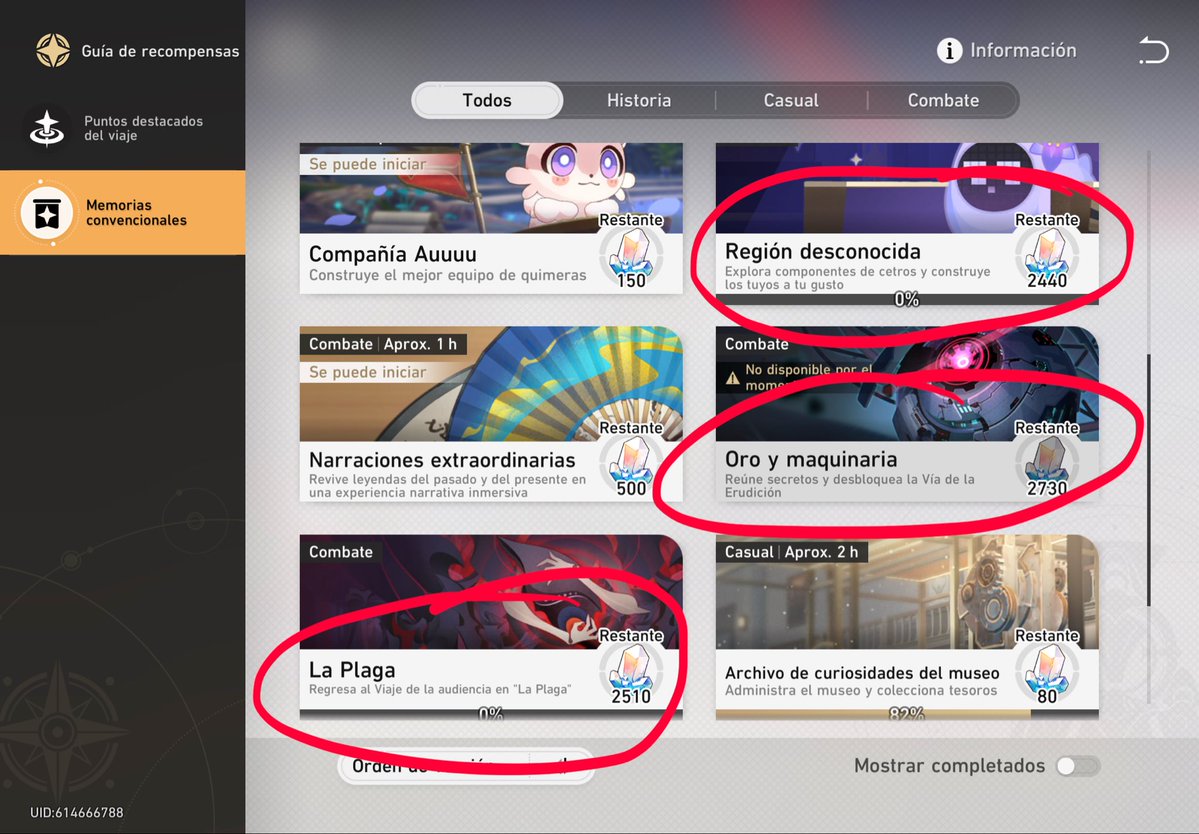The height and width of the screenshot is (834, 1199).
Task: Click 'Se puede iniciar' on Narraciones card
Action: tap(368, 372)
